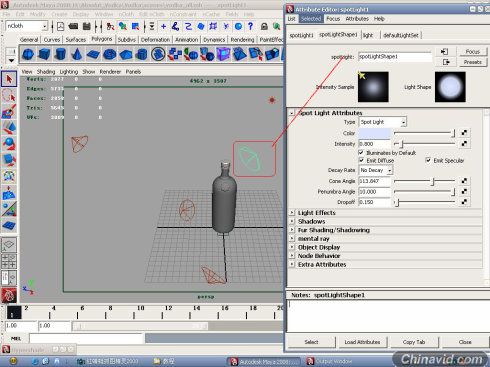Open the Type dropdown showing Spot Light
Screen dimensions: 490x367
click(x=382, y=122)
